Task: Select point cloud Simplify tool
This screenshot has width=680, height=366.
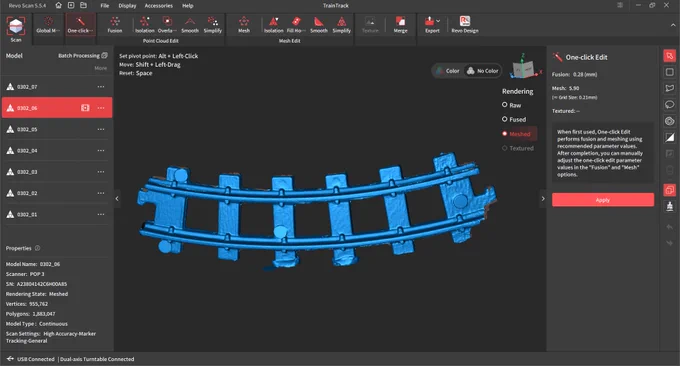Action: click(212, 25)
